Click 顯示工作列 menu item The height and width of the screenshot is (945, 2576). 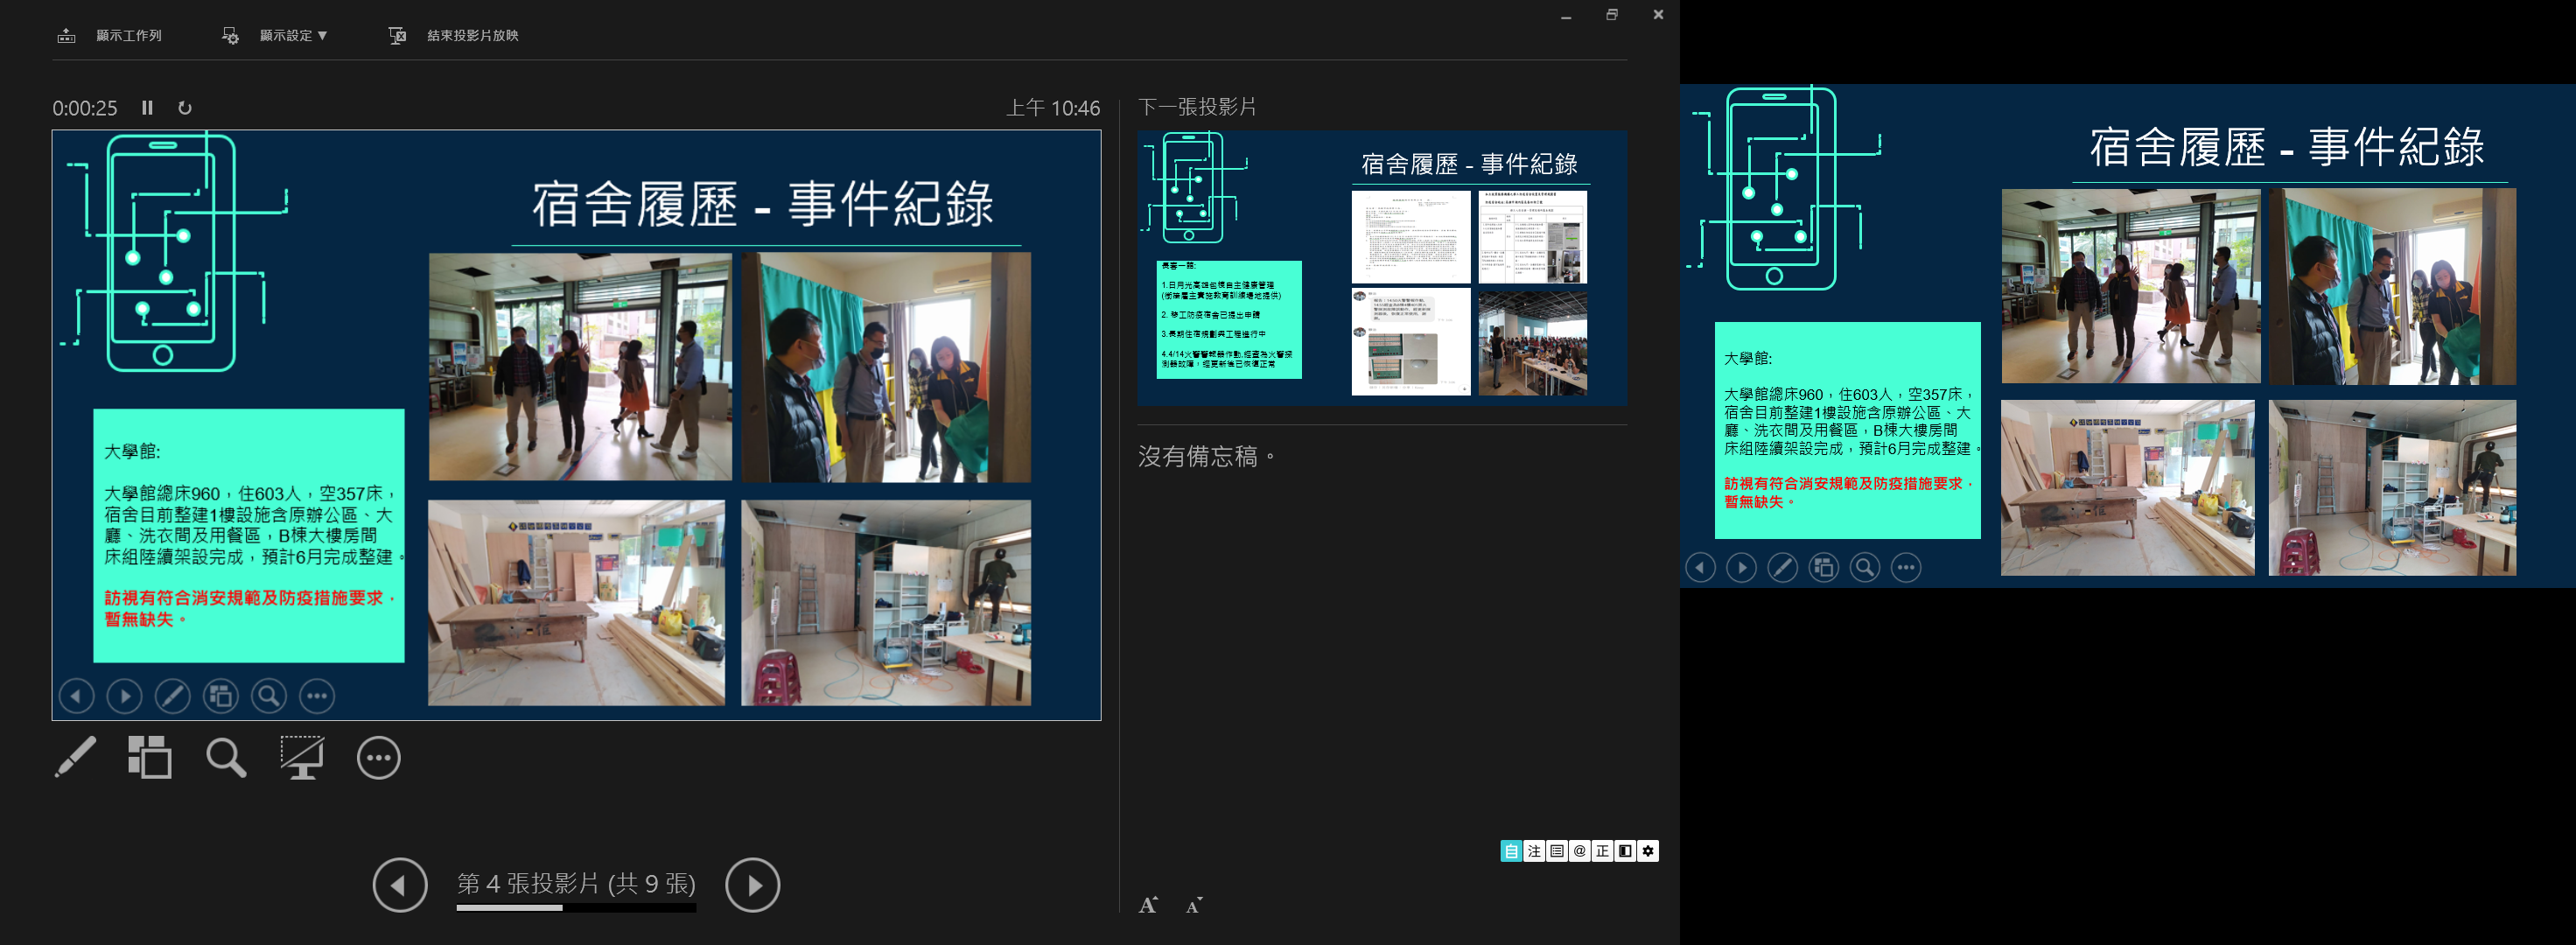coord(128,36)
